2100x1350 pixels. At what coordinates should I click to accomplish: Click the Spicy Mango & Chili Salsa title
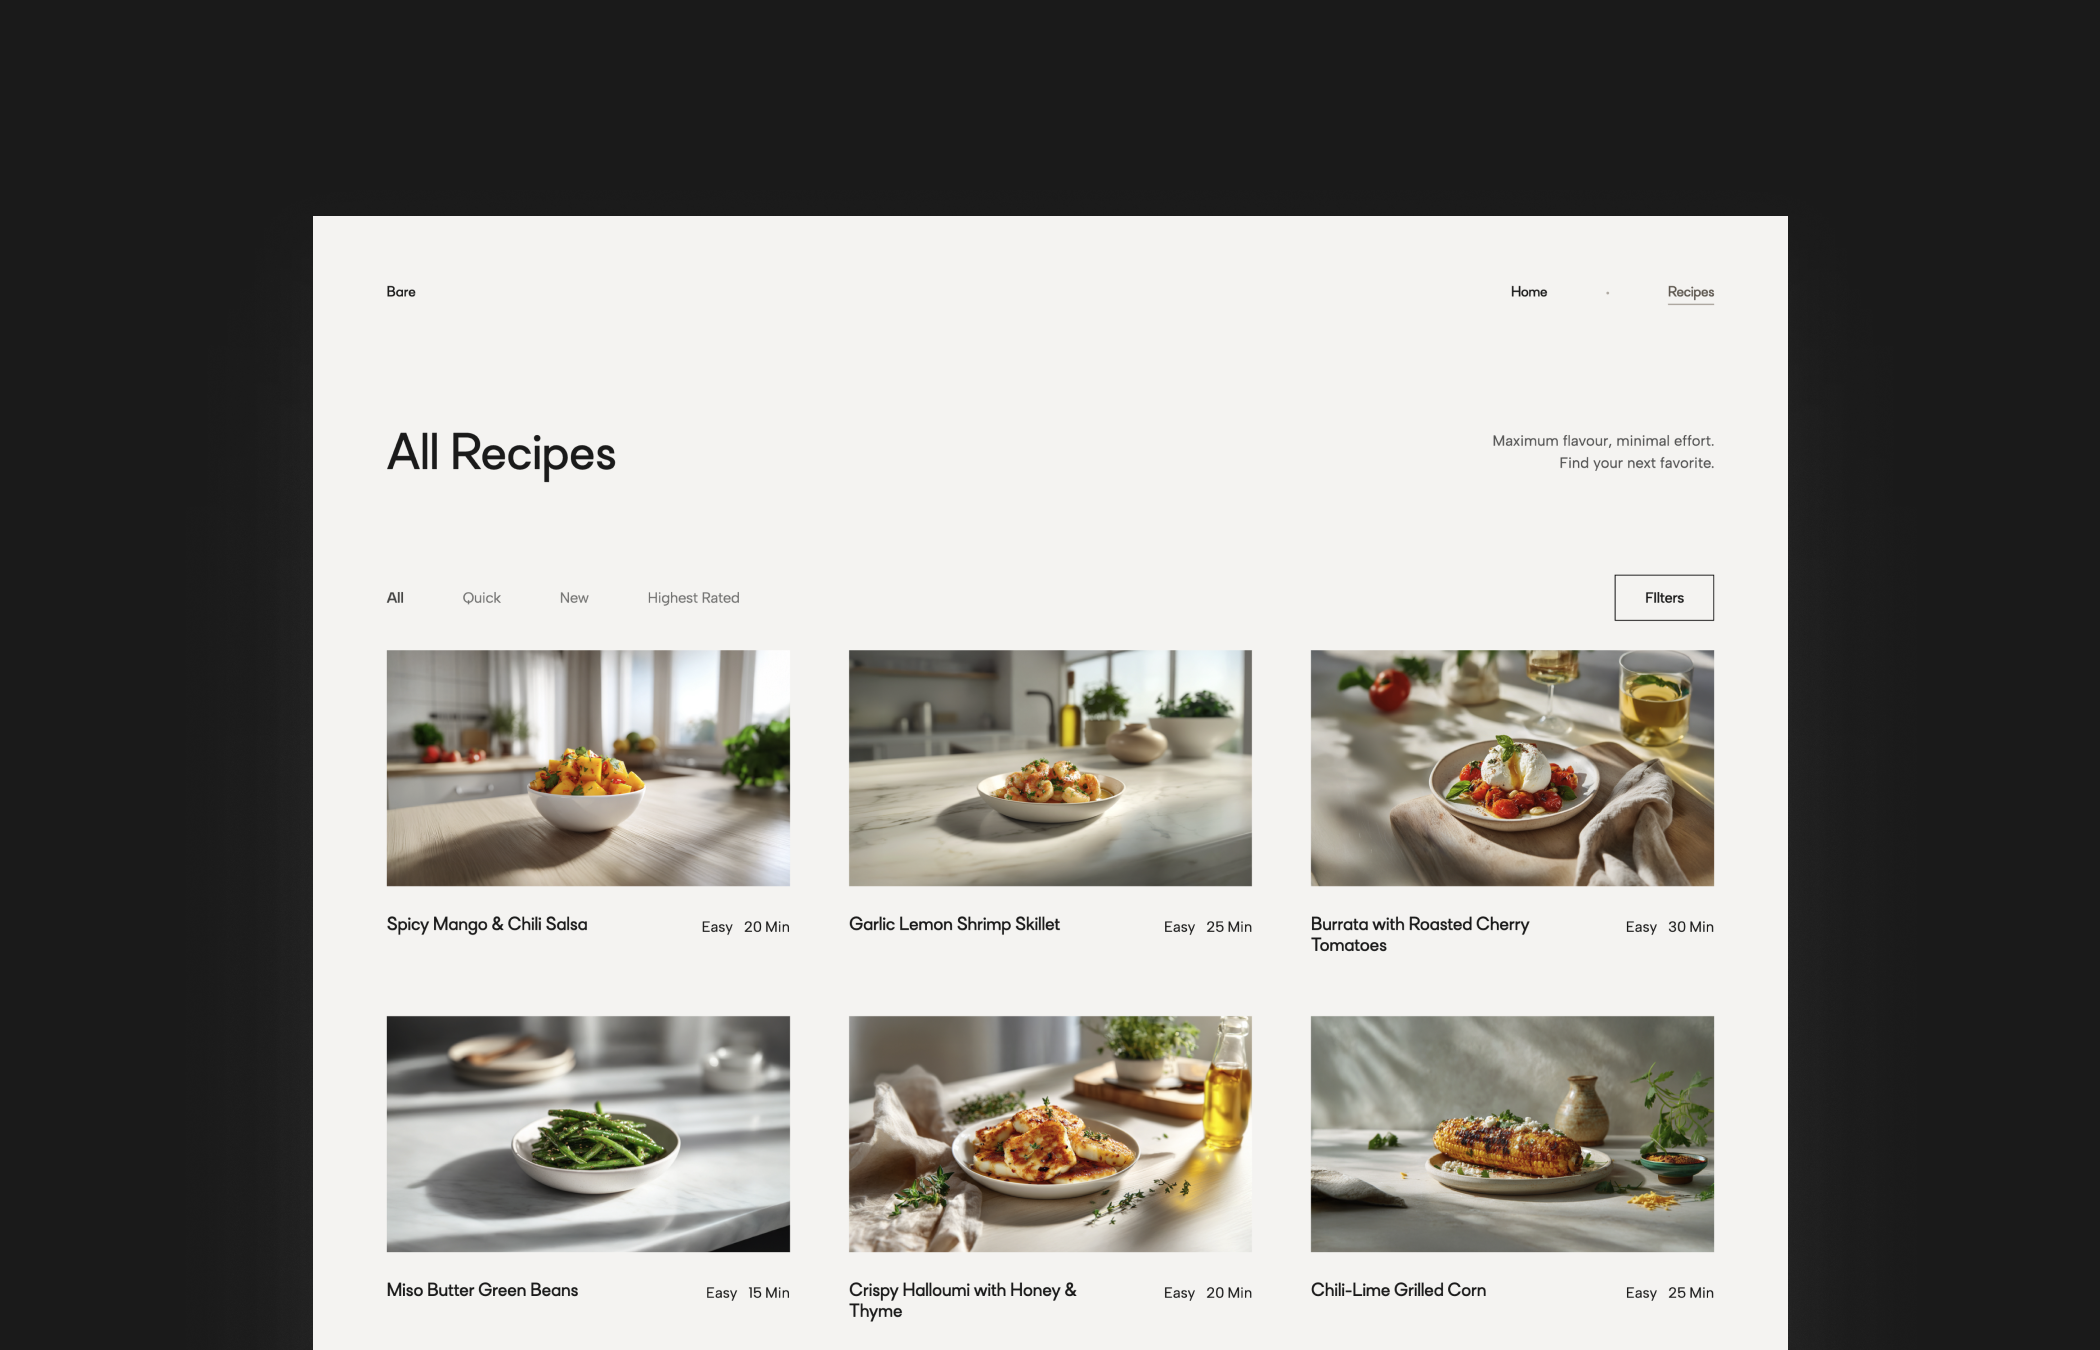click(487, 925)
